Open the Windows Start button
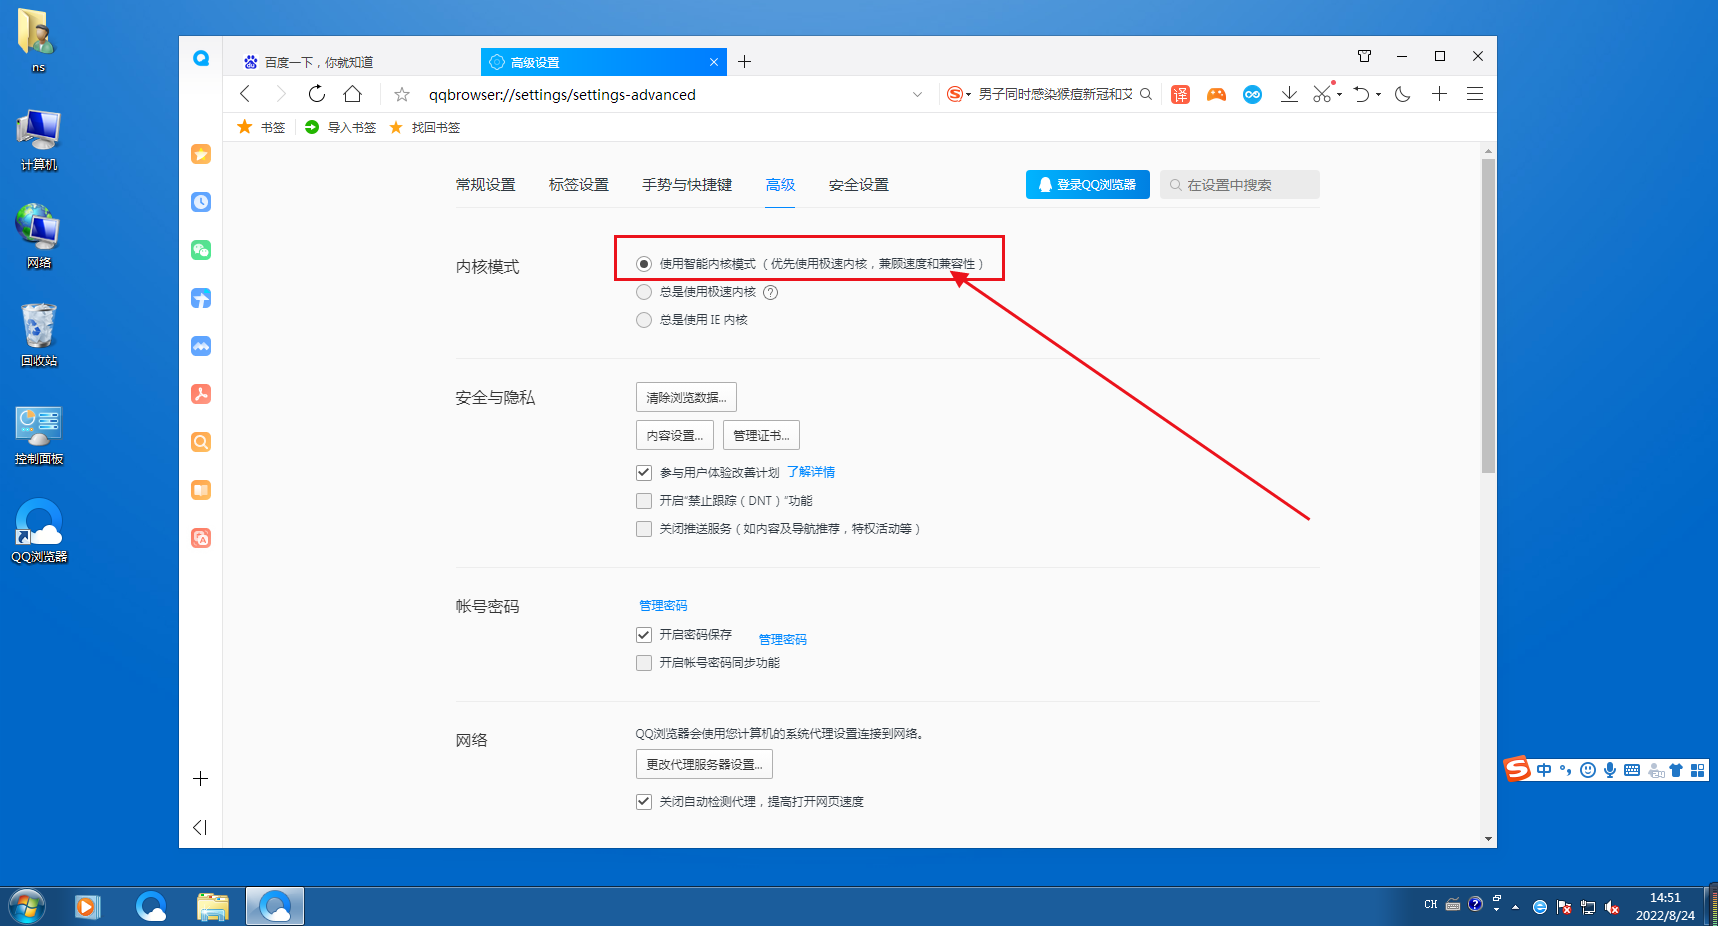 pos(27,906)
